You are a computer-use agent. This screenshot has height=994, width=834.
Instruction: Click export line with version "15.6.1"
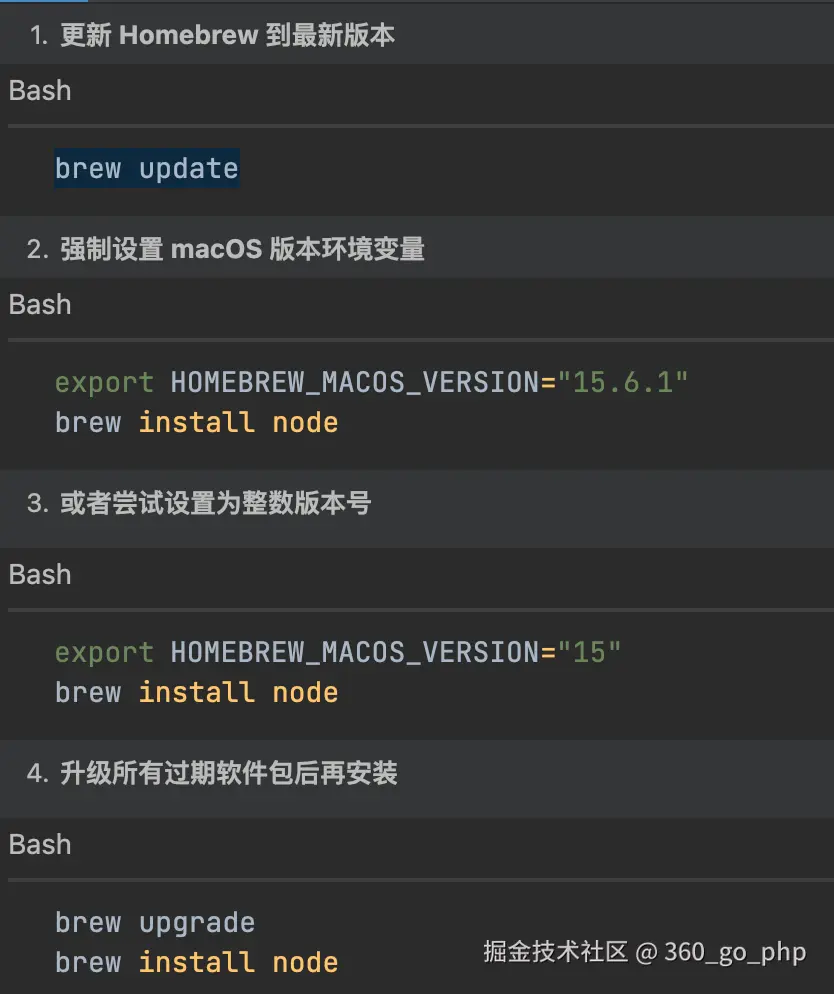click(371, 383)
